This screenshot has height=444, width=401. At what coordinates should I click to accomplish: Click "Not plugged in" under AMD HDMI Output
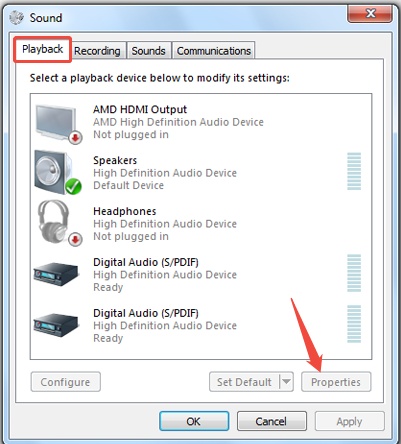point(131,135)
